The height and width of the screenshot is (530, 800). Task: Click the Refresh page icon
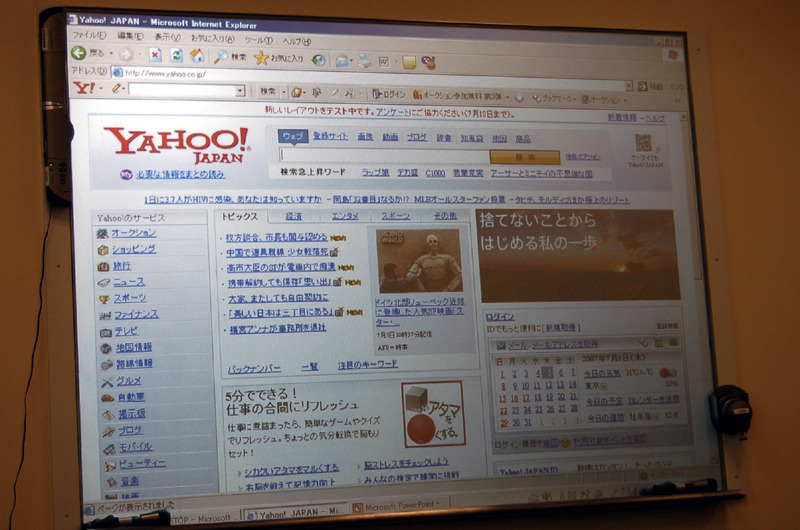pos(177,55)
